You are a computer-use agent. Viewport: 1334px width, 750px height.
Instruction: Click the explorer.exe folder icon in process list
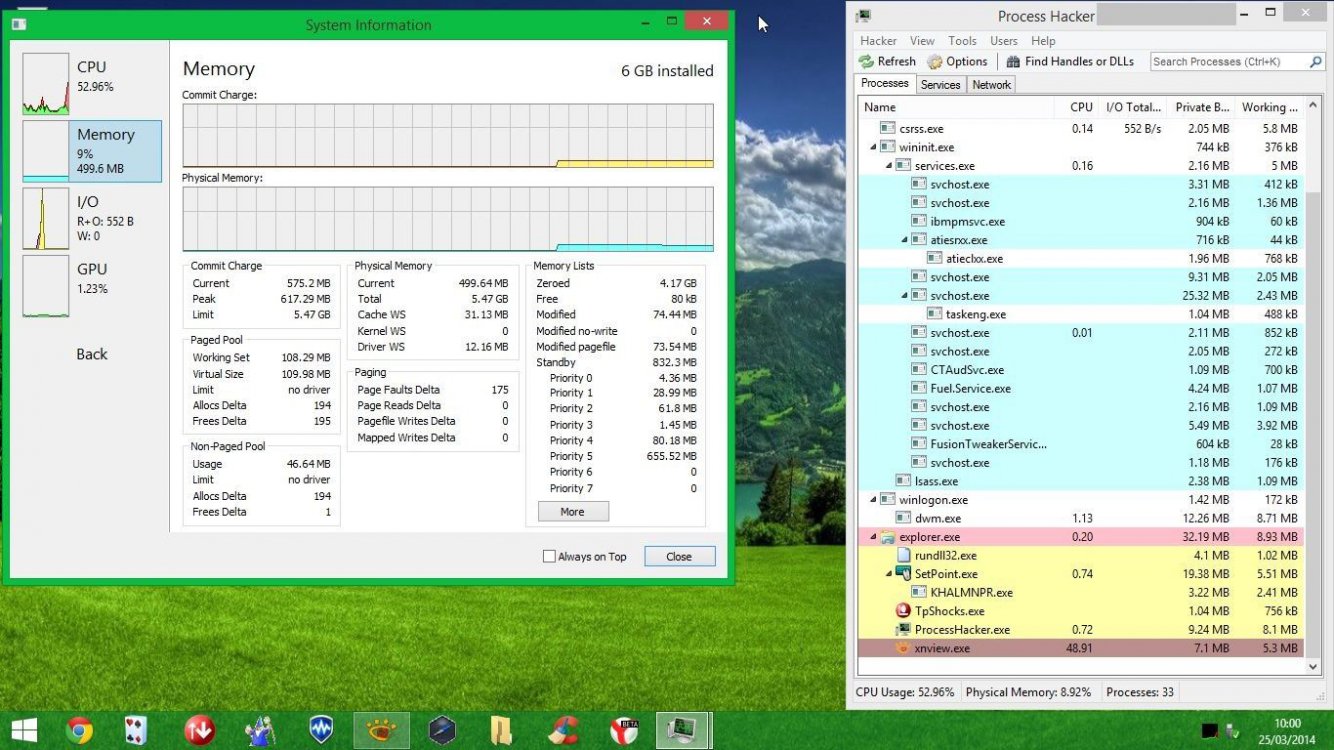[x=887, y=537]
